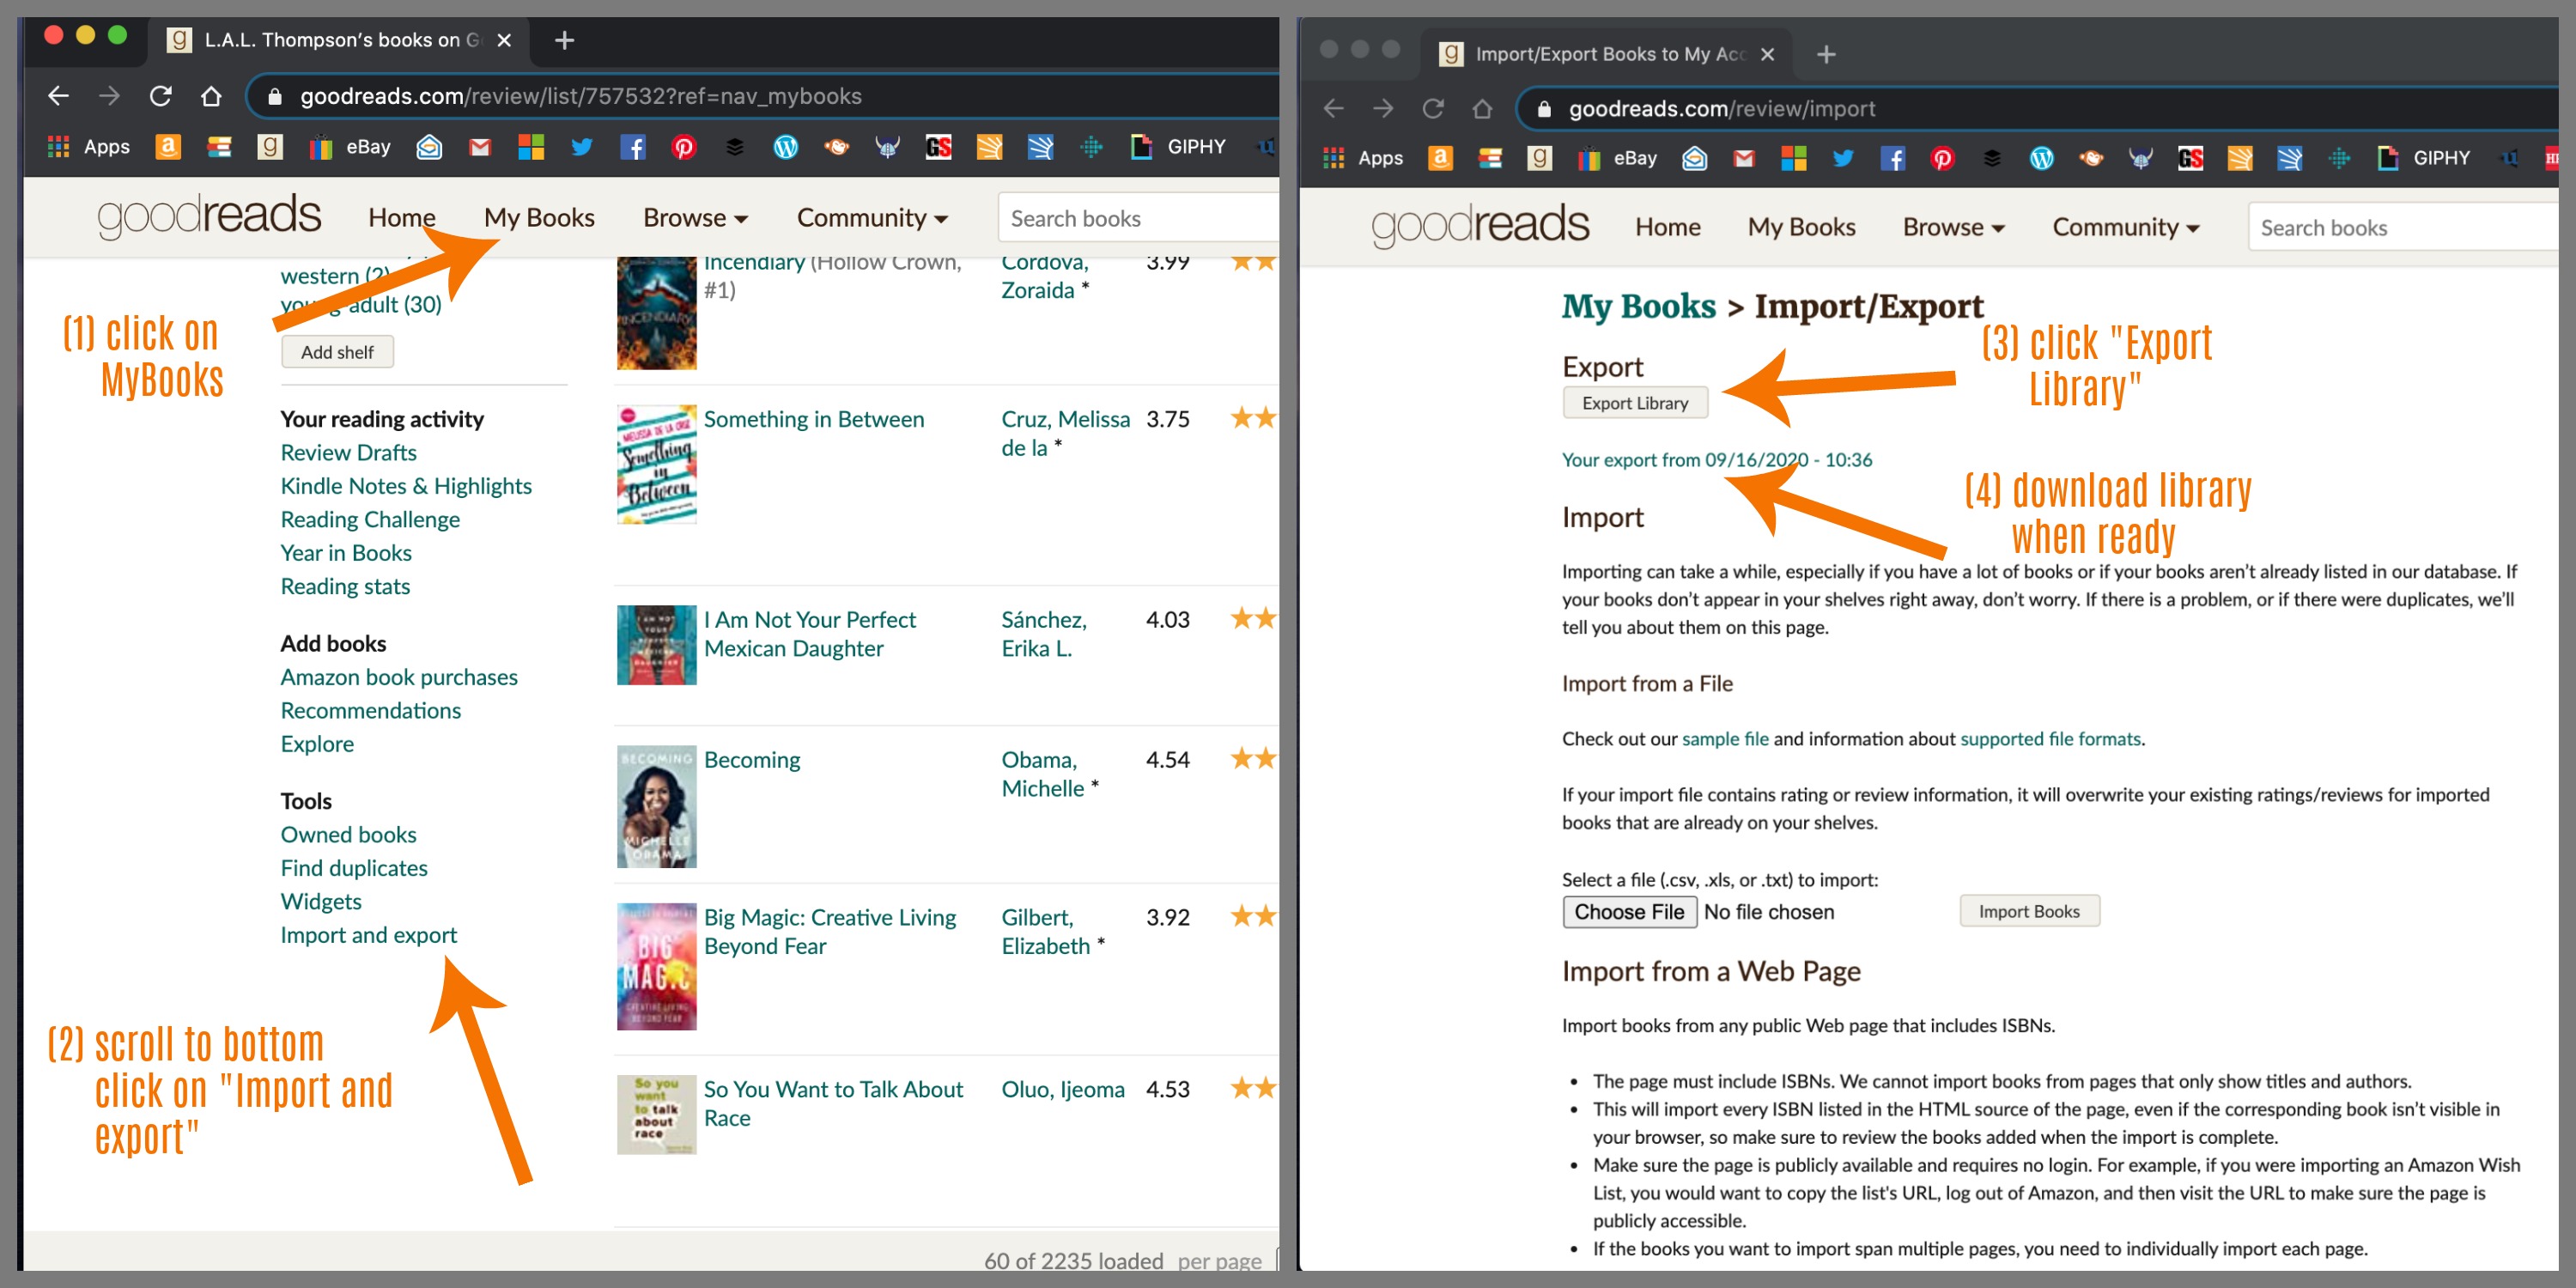Open the Find duplicates link
This screenshot has width=2576, height=1288.
(354, 868)
